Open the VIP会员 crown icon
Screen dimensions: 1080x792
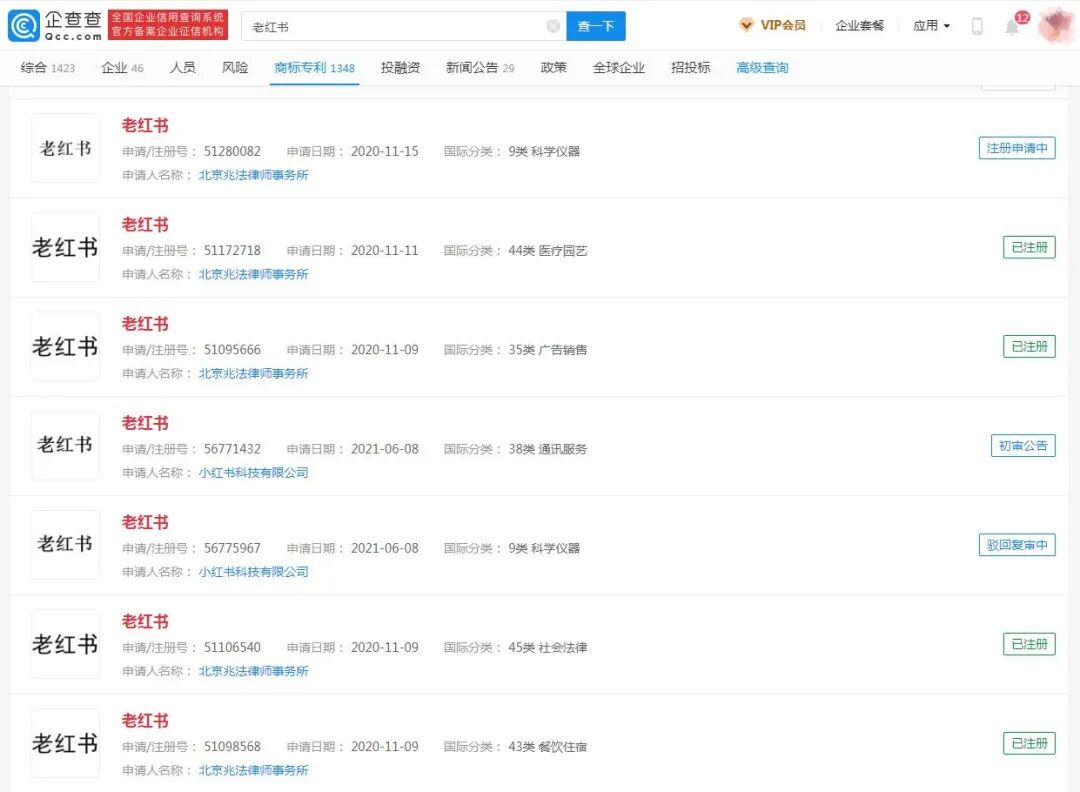click(747, 25)
